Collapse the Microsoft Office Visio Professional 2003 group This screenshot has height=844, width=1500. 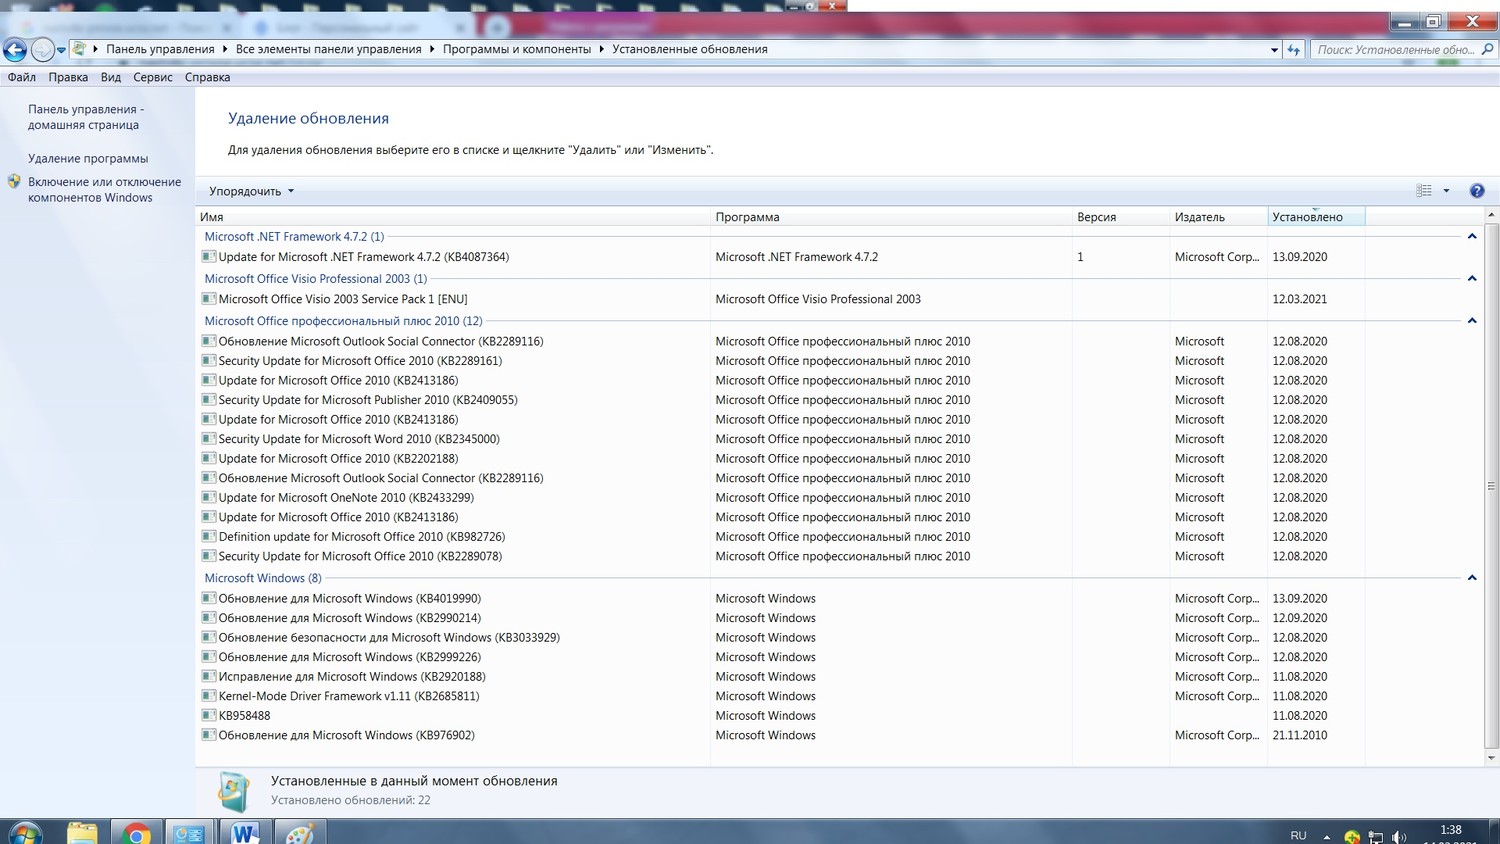pos(1472,279)
